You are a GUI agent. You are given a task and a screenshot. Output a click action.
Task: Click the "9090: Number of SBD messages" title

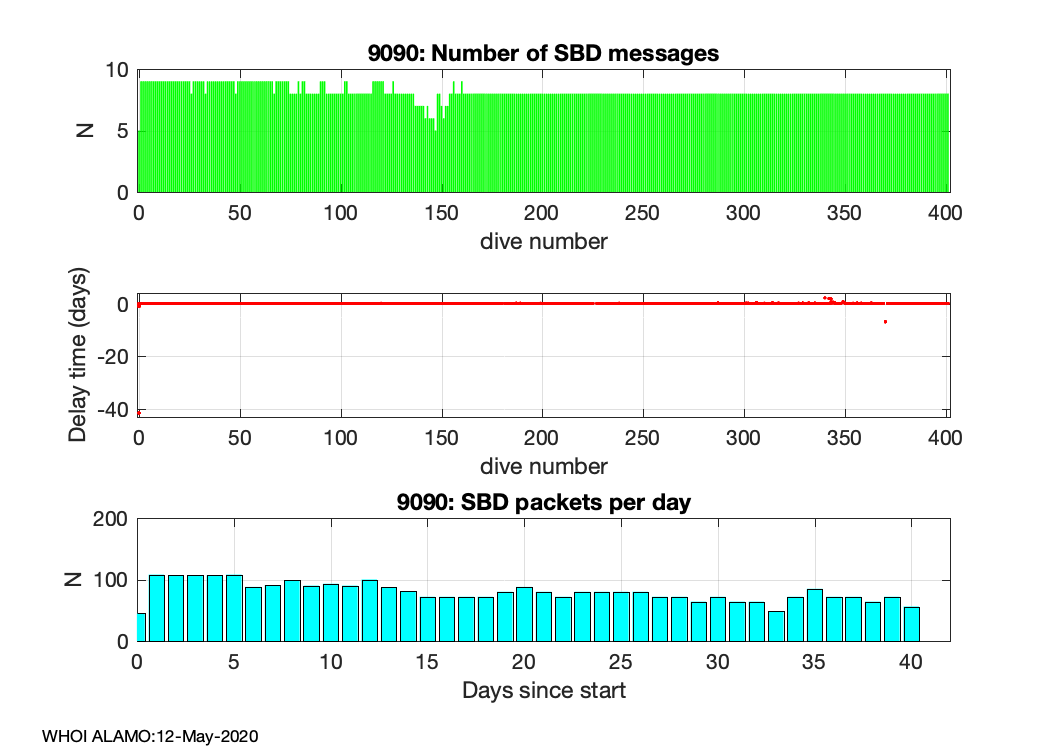pyautogui.click(x=544, y=54)
